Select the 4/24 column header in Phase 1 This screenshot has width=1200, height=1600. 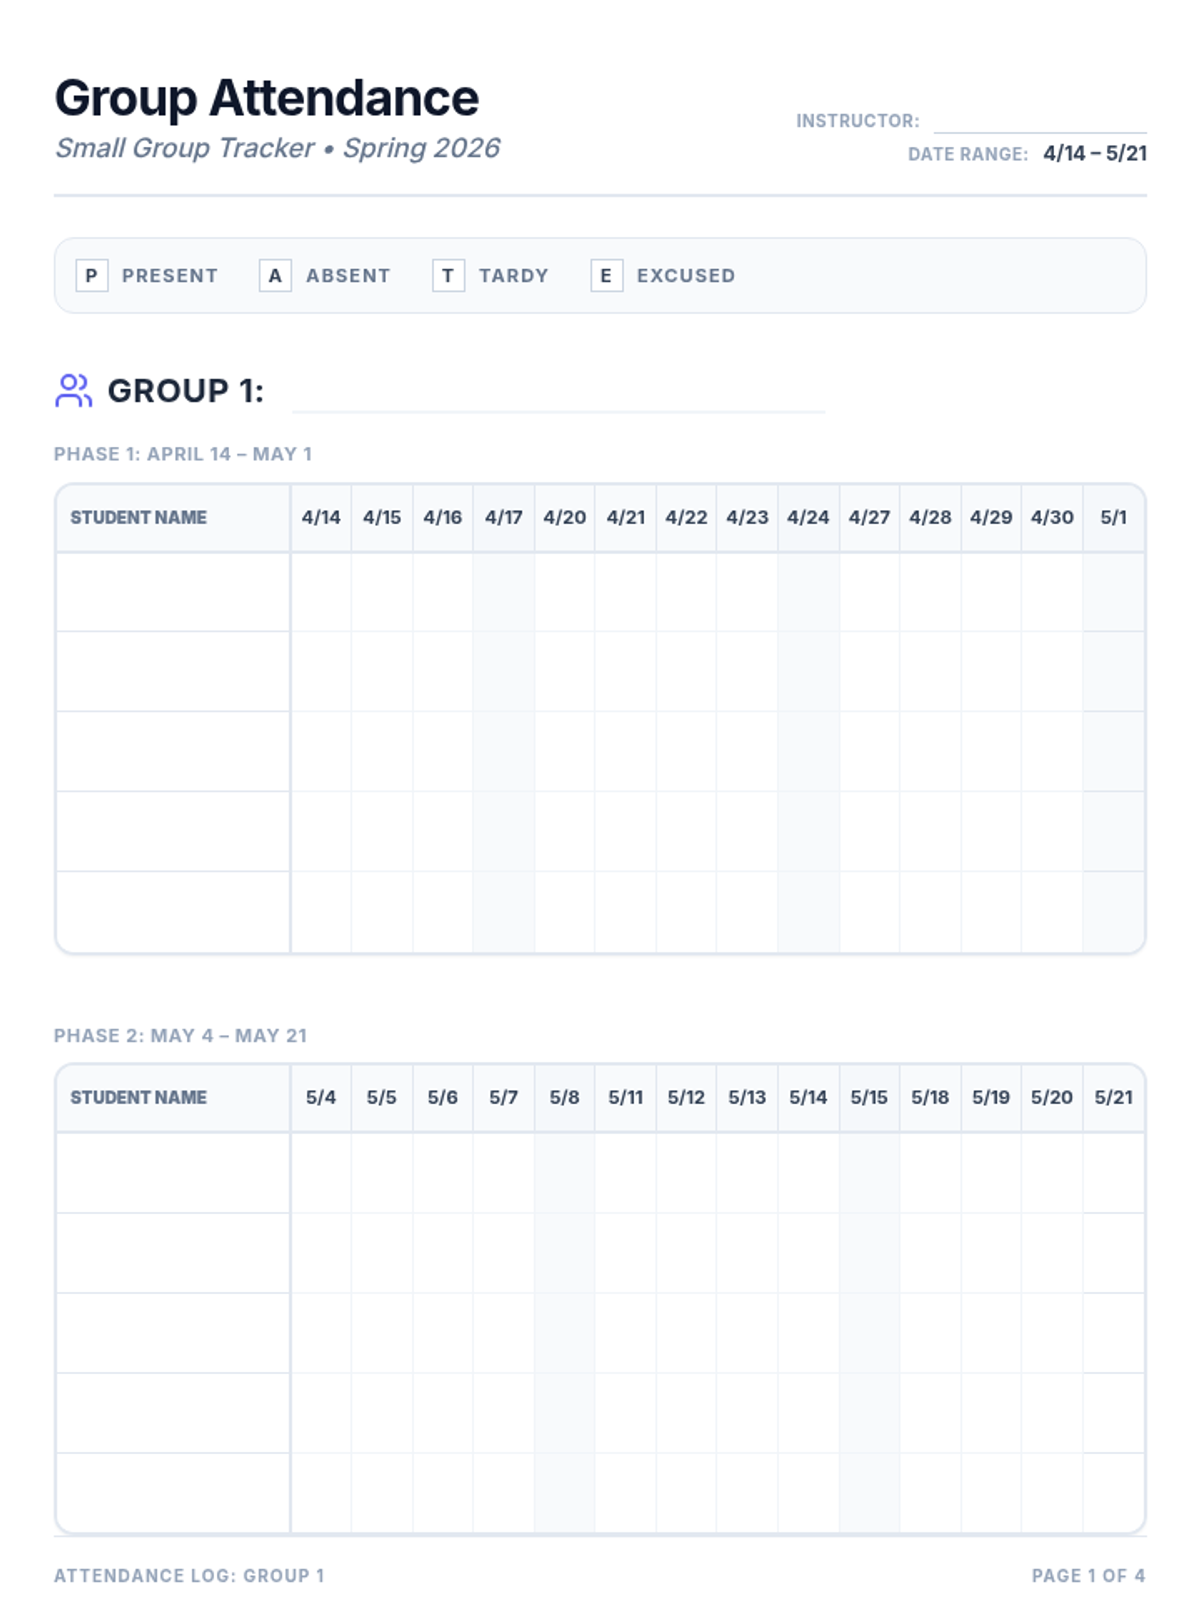tap(808, 518)
